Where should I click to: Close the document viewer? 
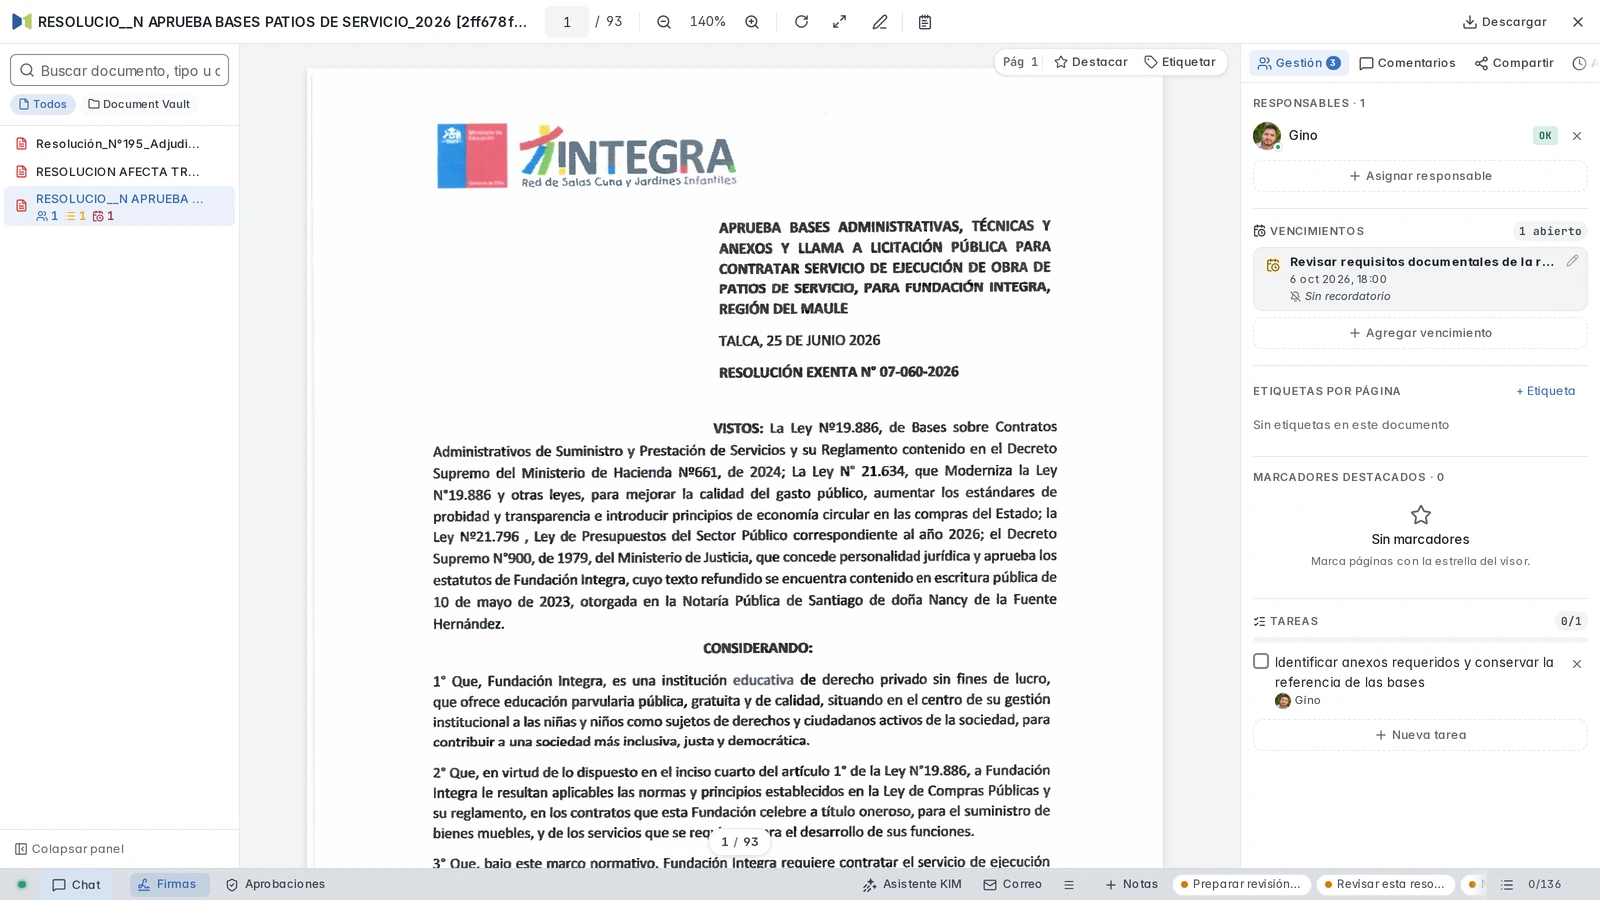(1578, 22)
